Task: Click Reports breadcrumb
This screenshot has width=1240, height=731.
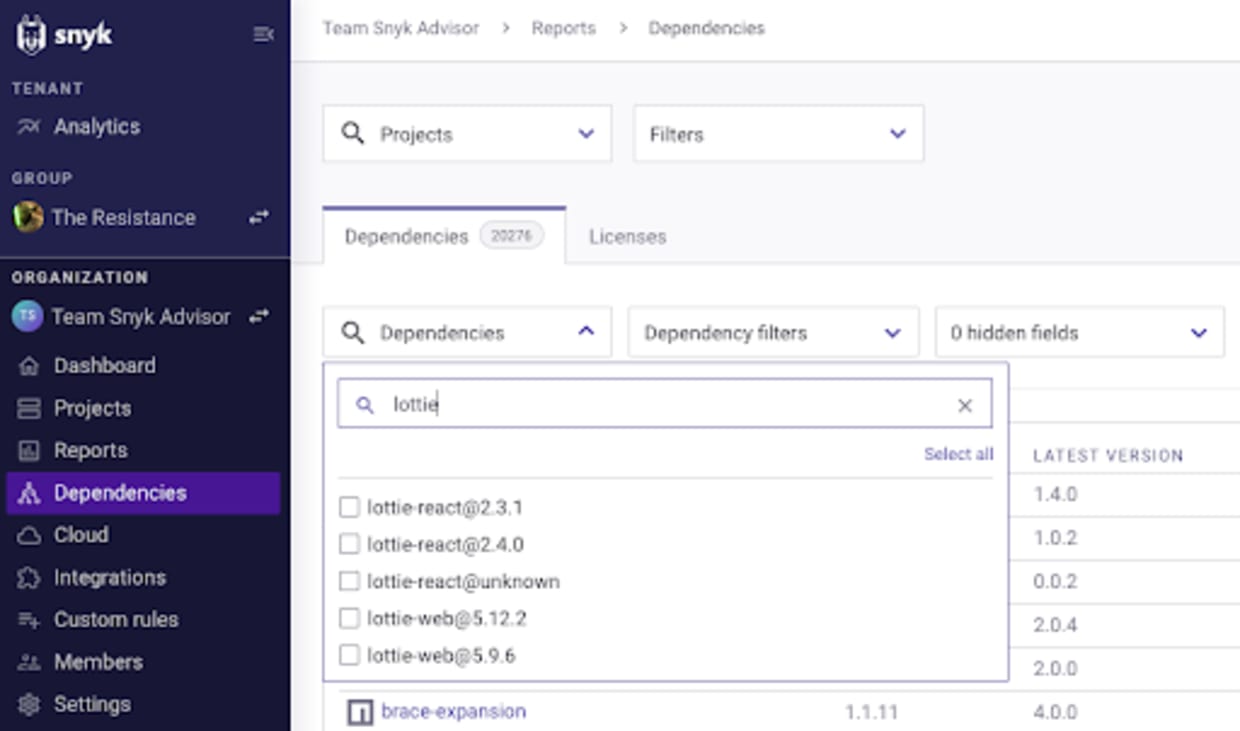Action: tap(563, 28)
